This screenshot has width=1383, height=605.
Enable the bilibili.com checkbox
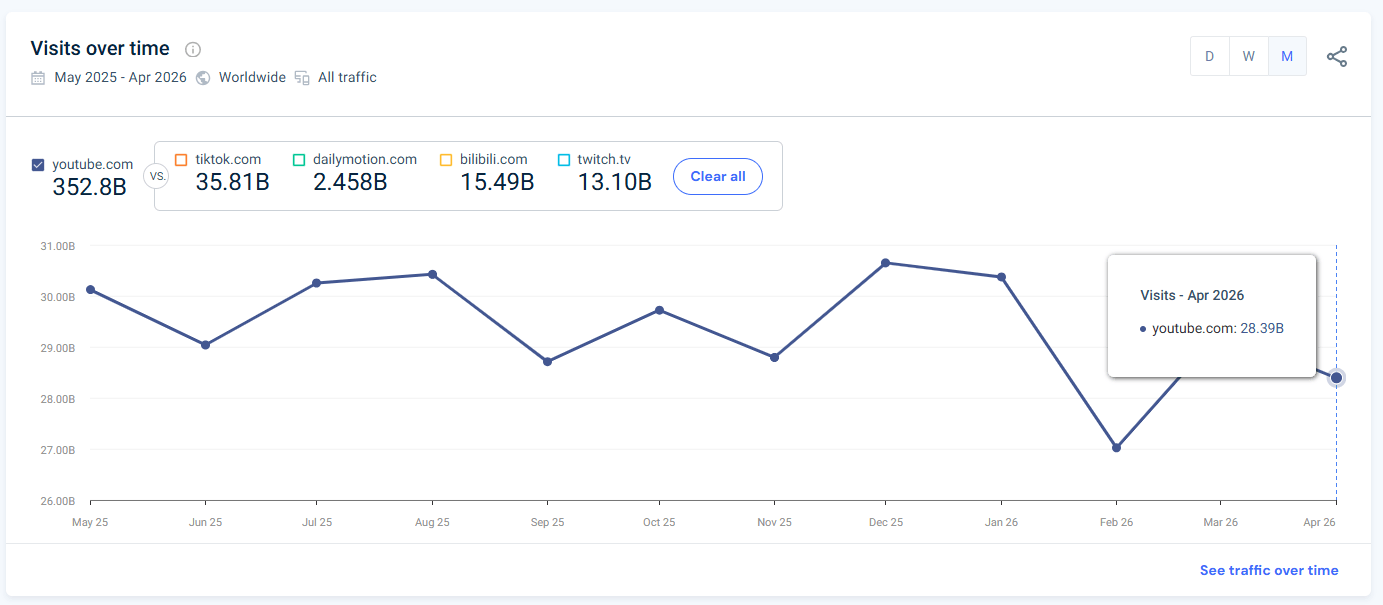pyautogui.click(x=446, y=160)
